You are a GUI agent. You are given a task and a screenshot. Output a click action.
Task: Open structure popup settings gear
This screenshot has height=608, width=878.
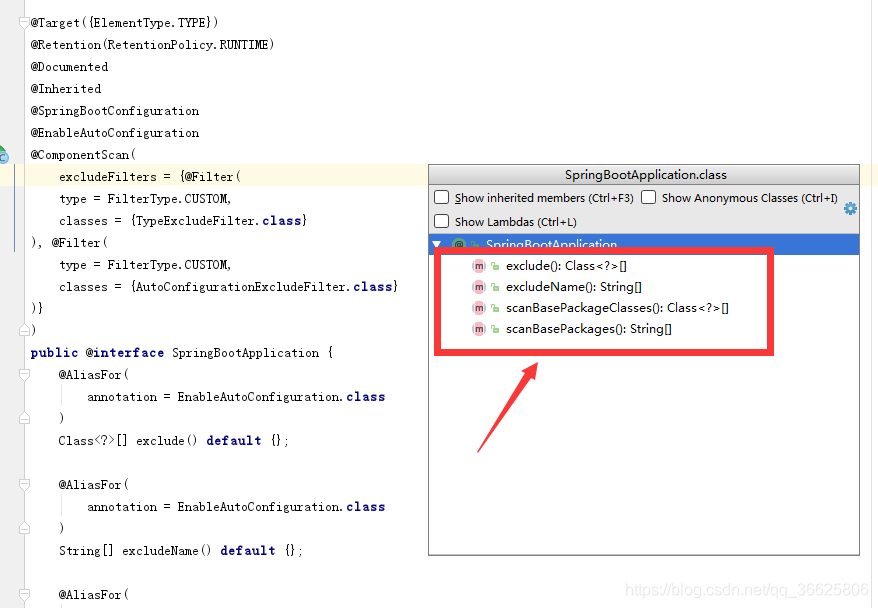pos(850,209)
